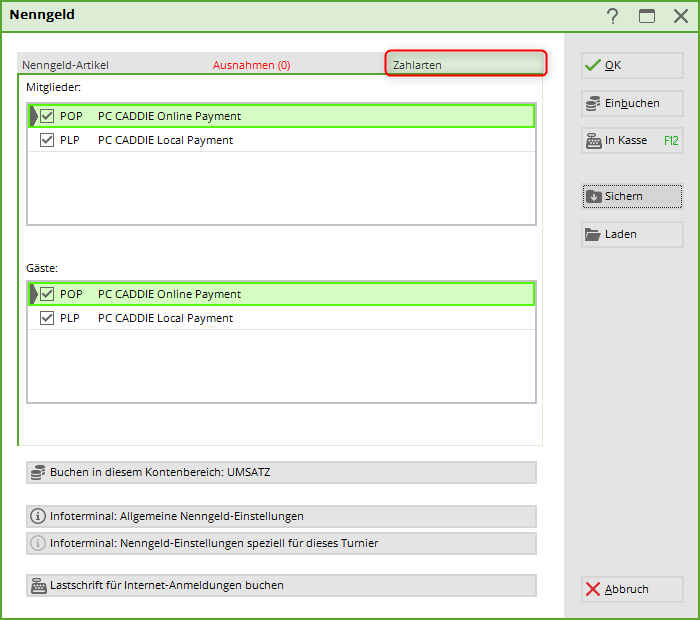Image resolution: width=700 pixels, height=620 pixels.
Task: Maximize the Nenngeld dialog window
Action: (647, 16)
